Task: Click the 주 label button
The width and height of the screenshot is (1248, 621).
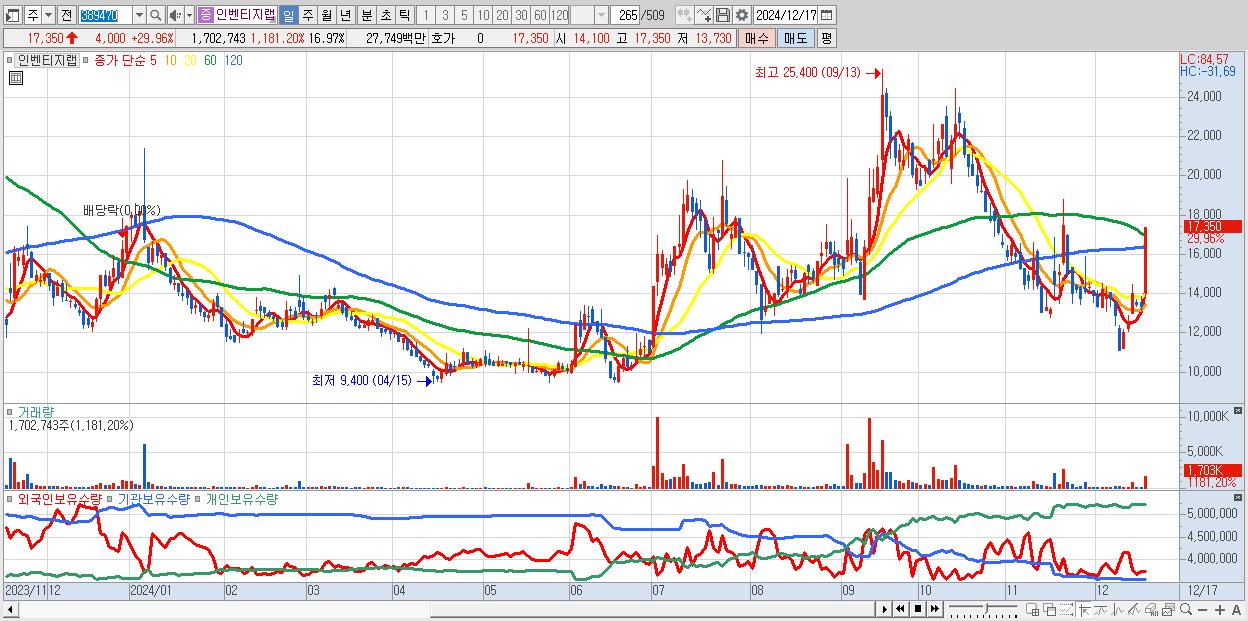Action: (x=32, y=15)
